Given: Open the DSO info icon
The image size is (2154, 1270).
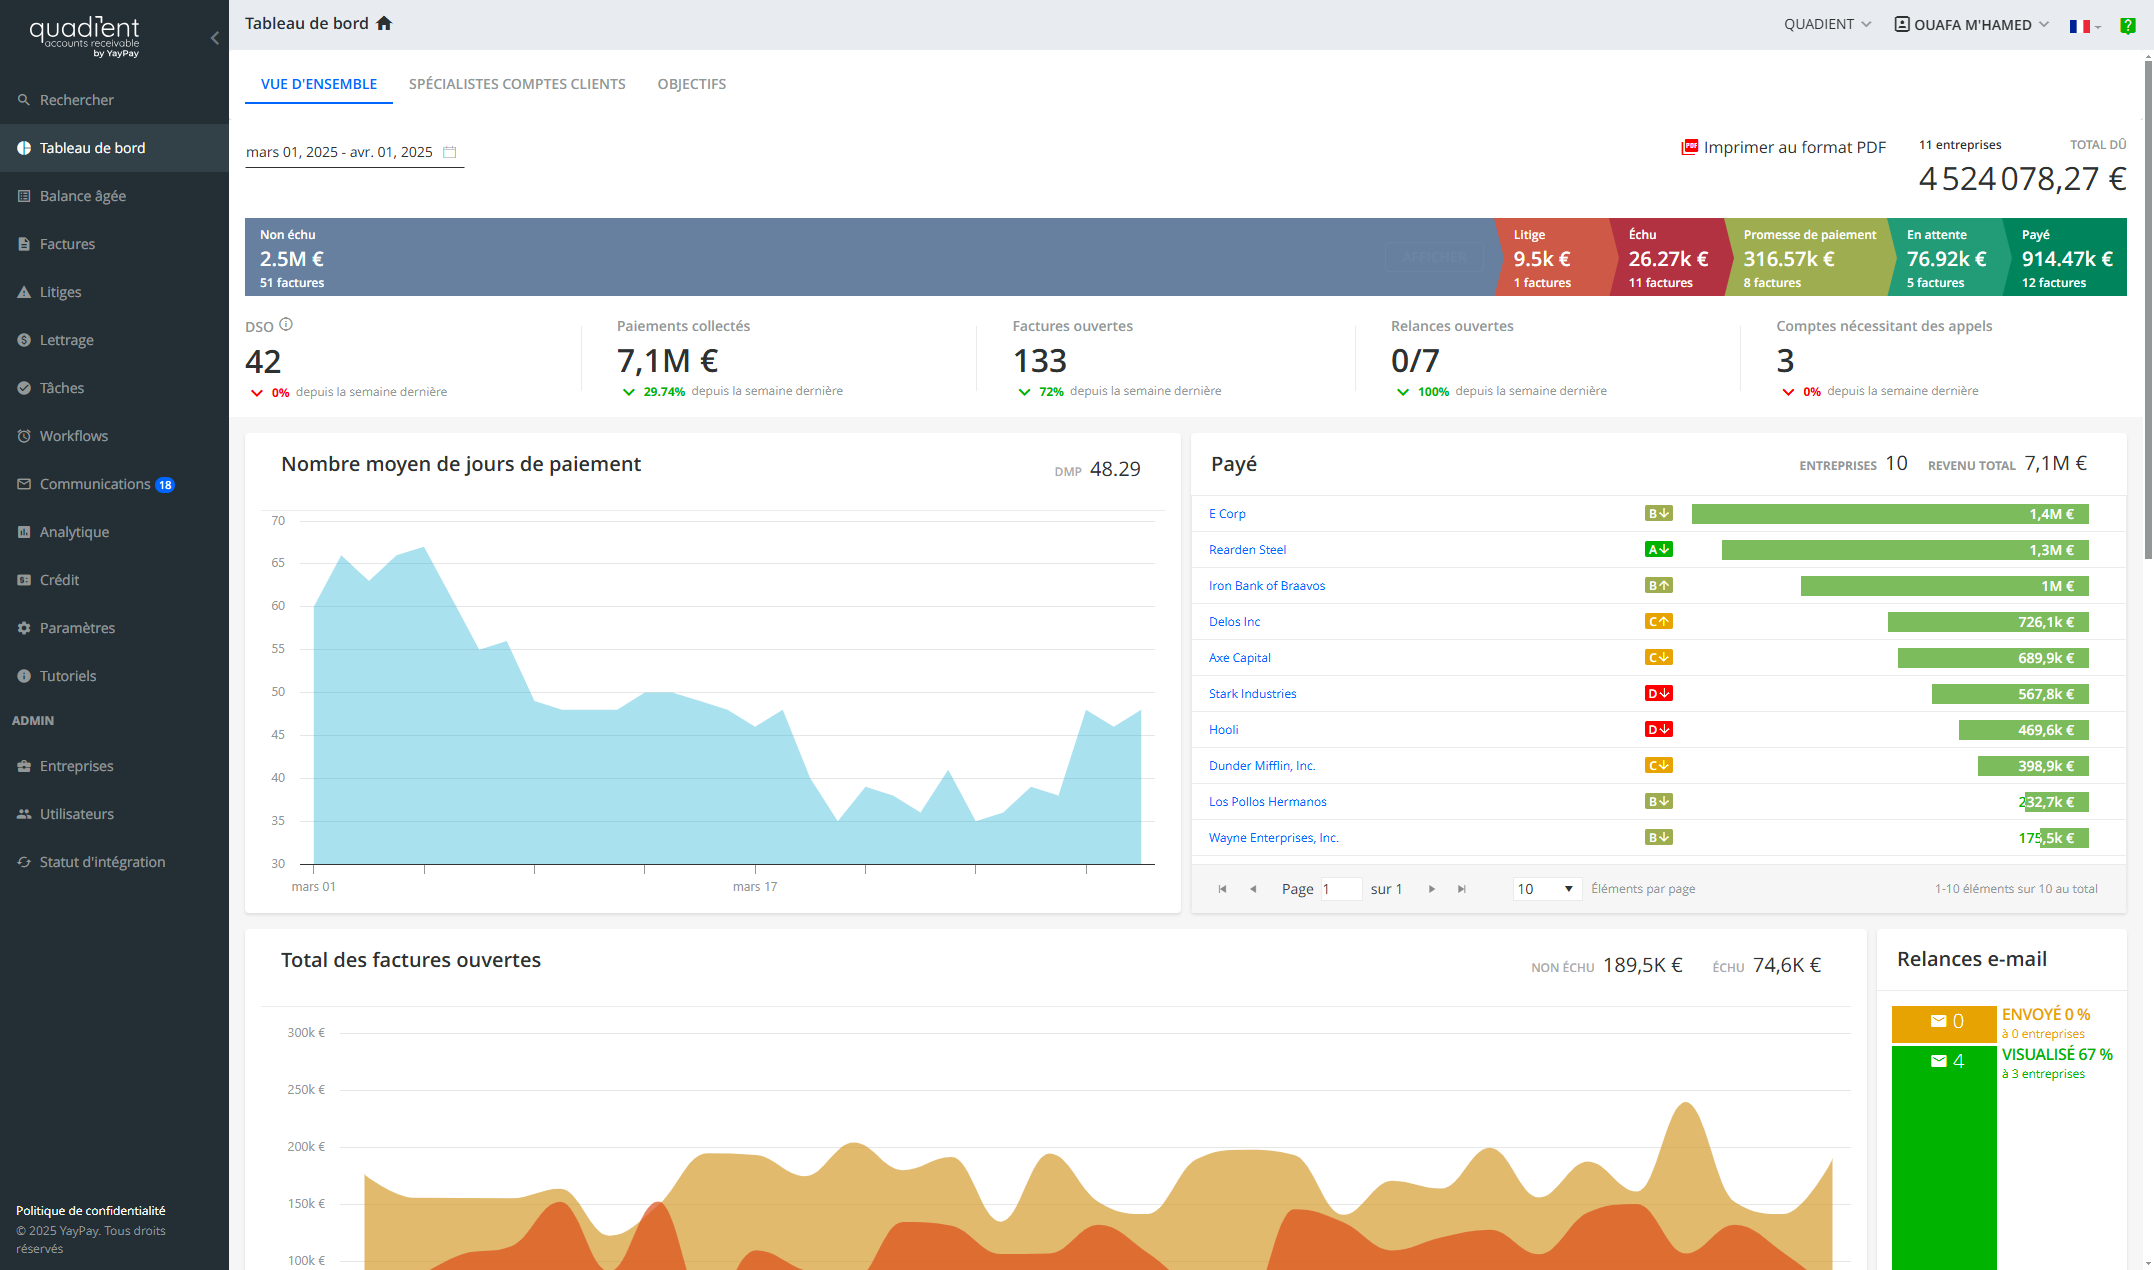Looking at the screenshot, I should 286,324.
